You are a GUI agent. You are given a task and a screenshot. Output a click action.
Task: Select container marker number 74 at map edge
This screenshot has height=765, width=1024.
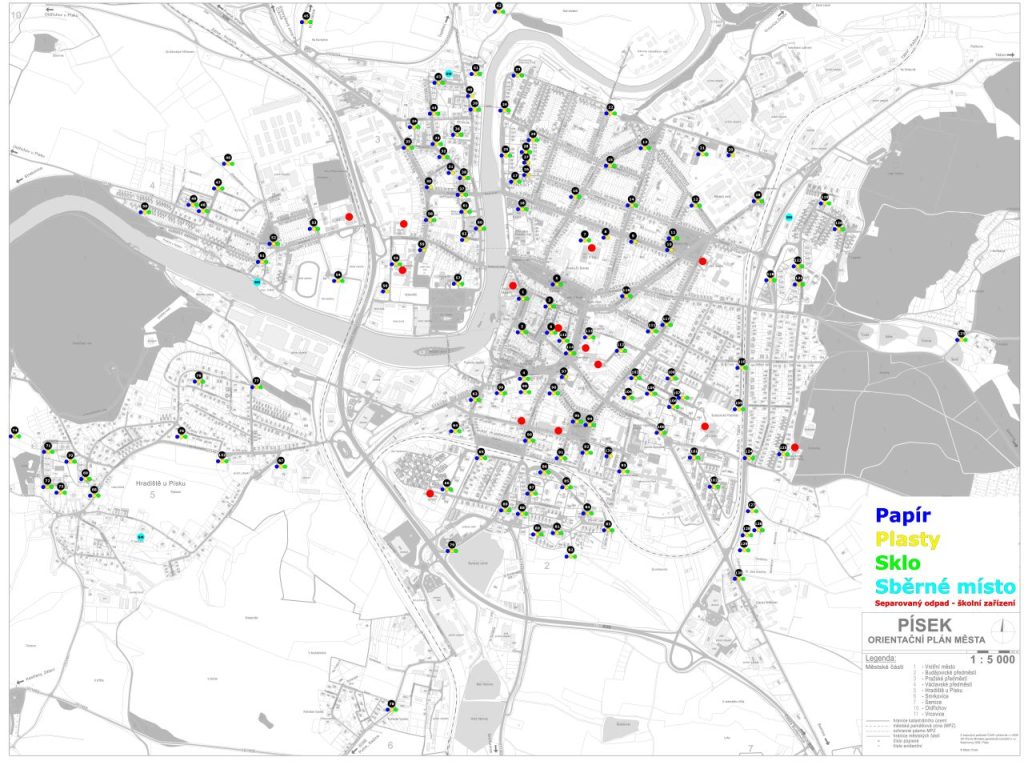click(14, 431)
